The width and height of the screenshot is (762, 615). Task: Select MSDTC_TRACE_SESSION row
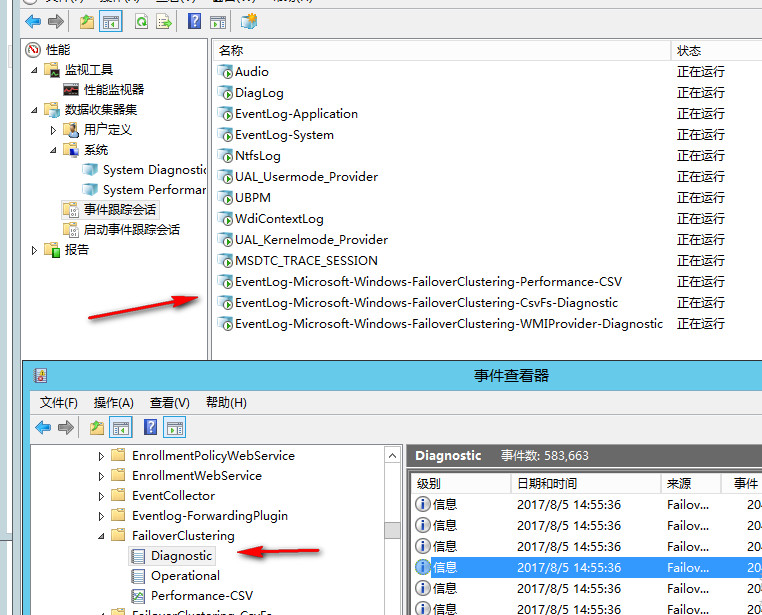pyautogui.click(x=297, y=261)
